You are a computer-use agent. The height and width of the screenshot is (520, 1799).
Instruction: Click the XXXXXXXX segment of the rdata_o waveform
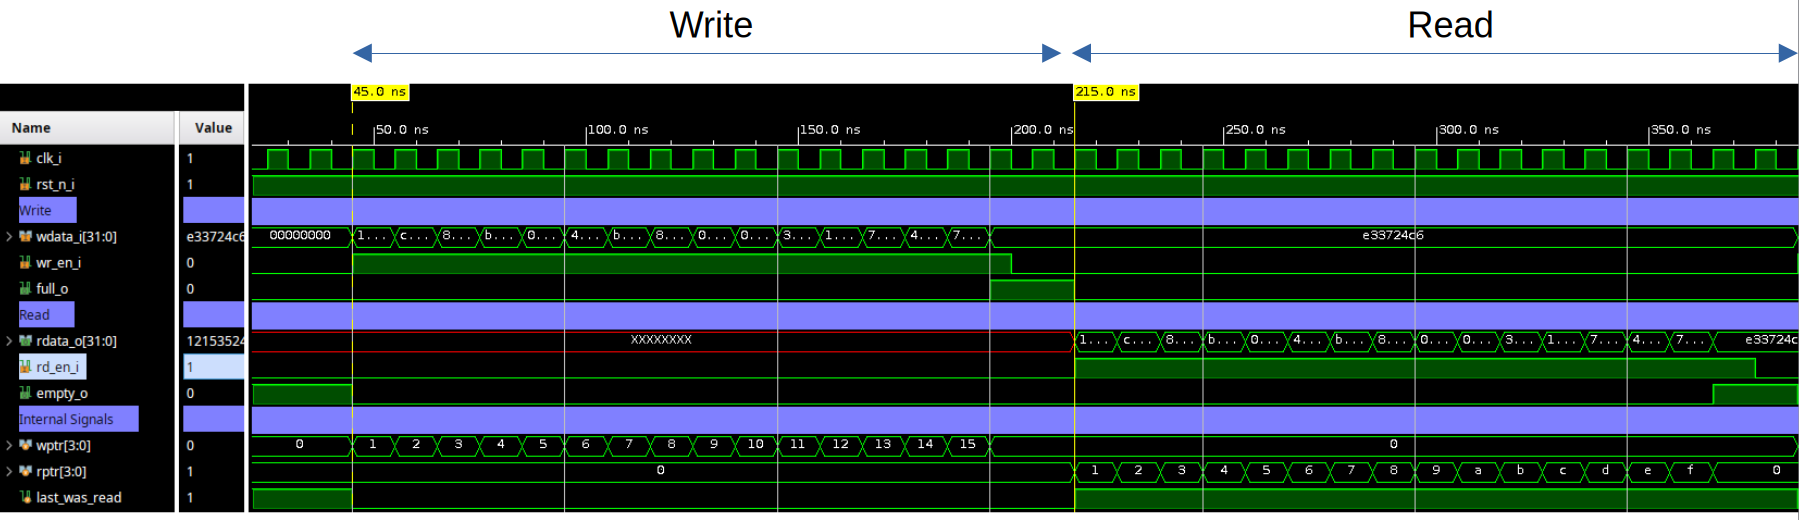click(x=661, y=340)
